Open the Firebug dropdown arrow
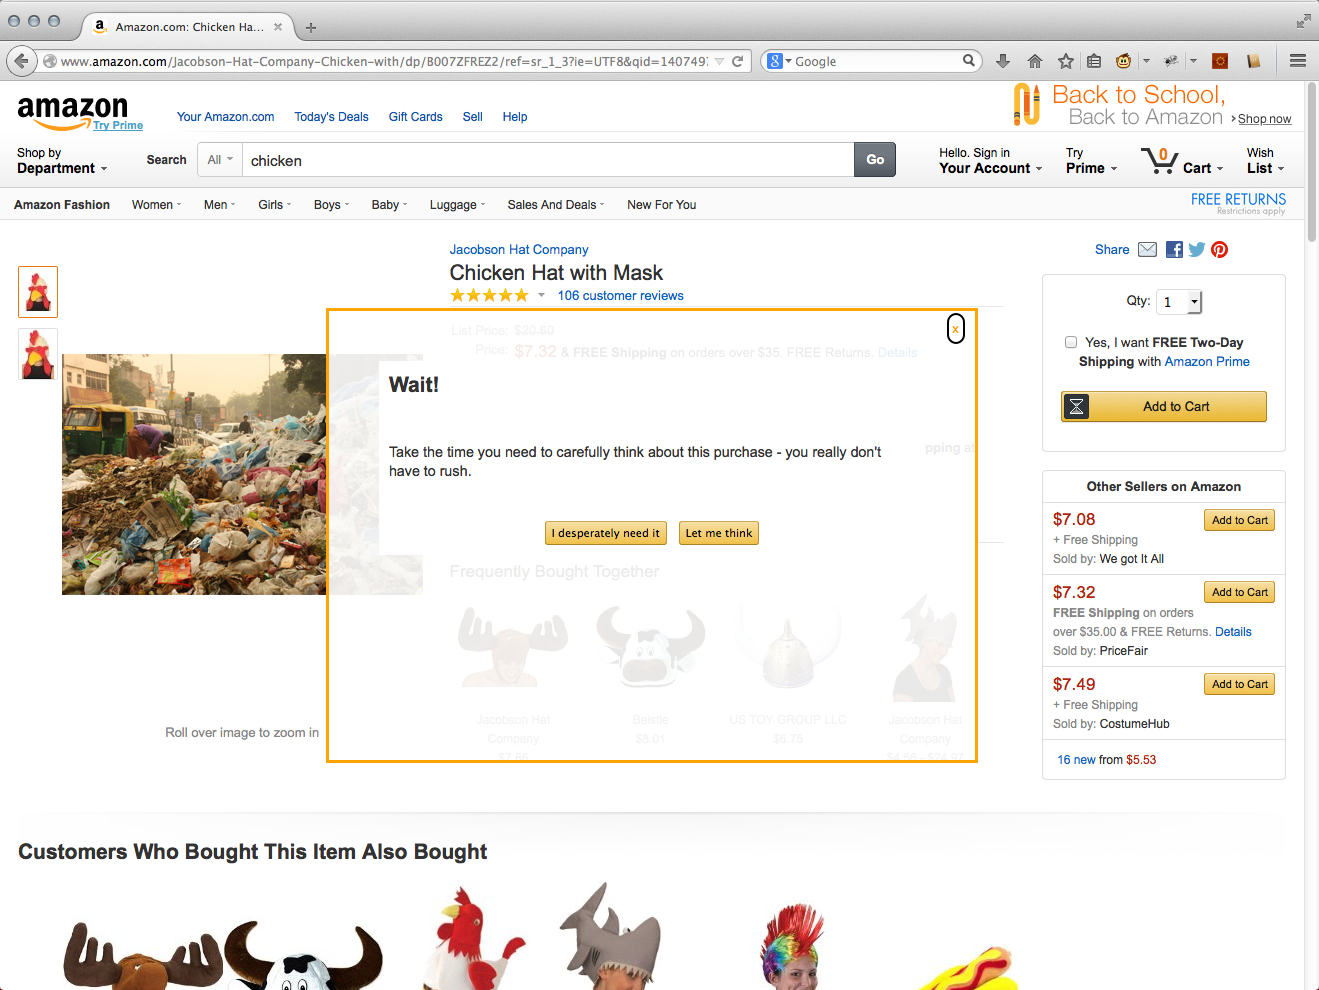 coord(1193,61)
